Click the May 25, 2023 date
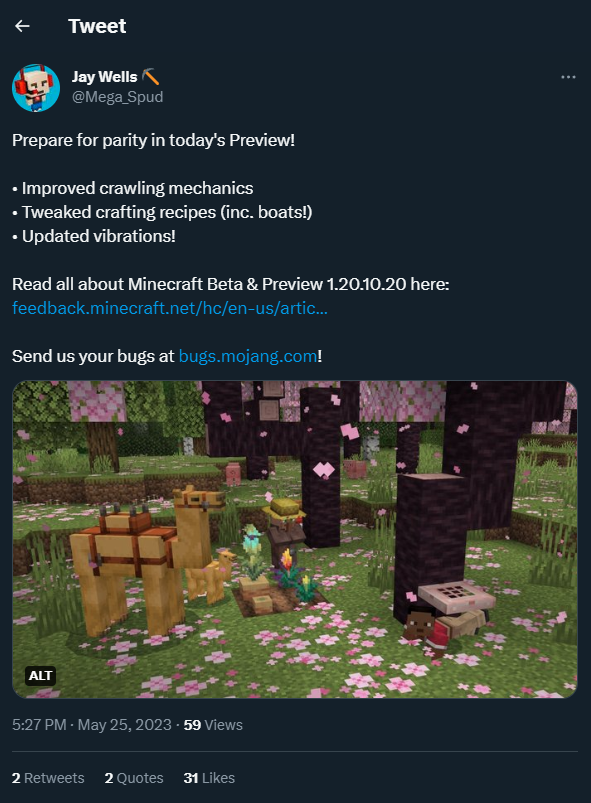591x803 pixels. point(124,725)
